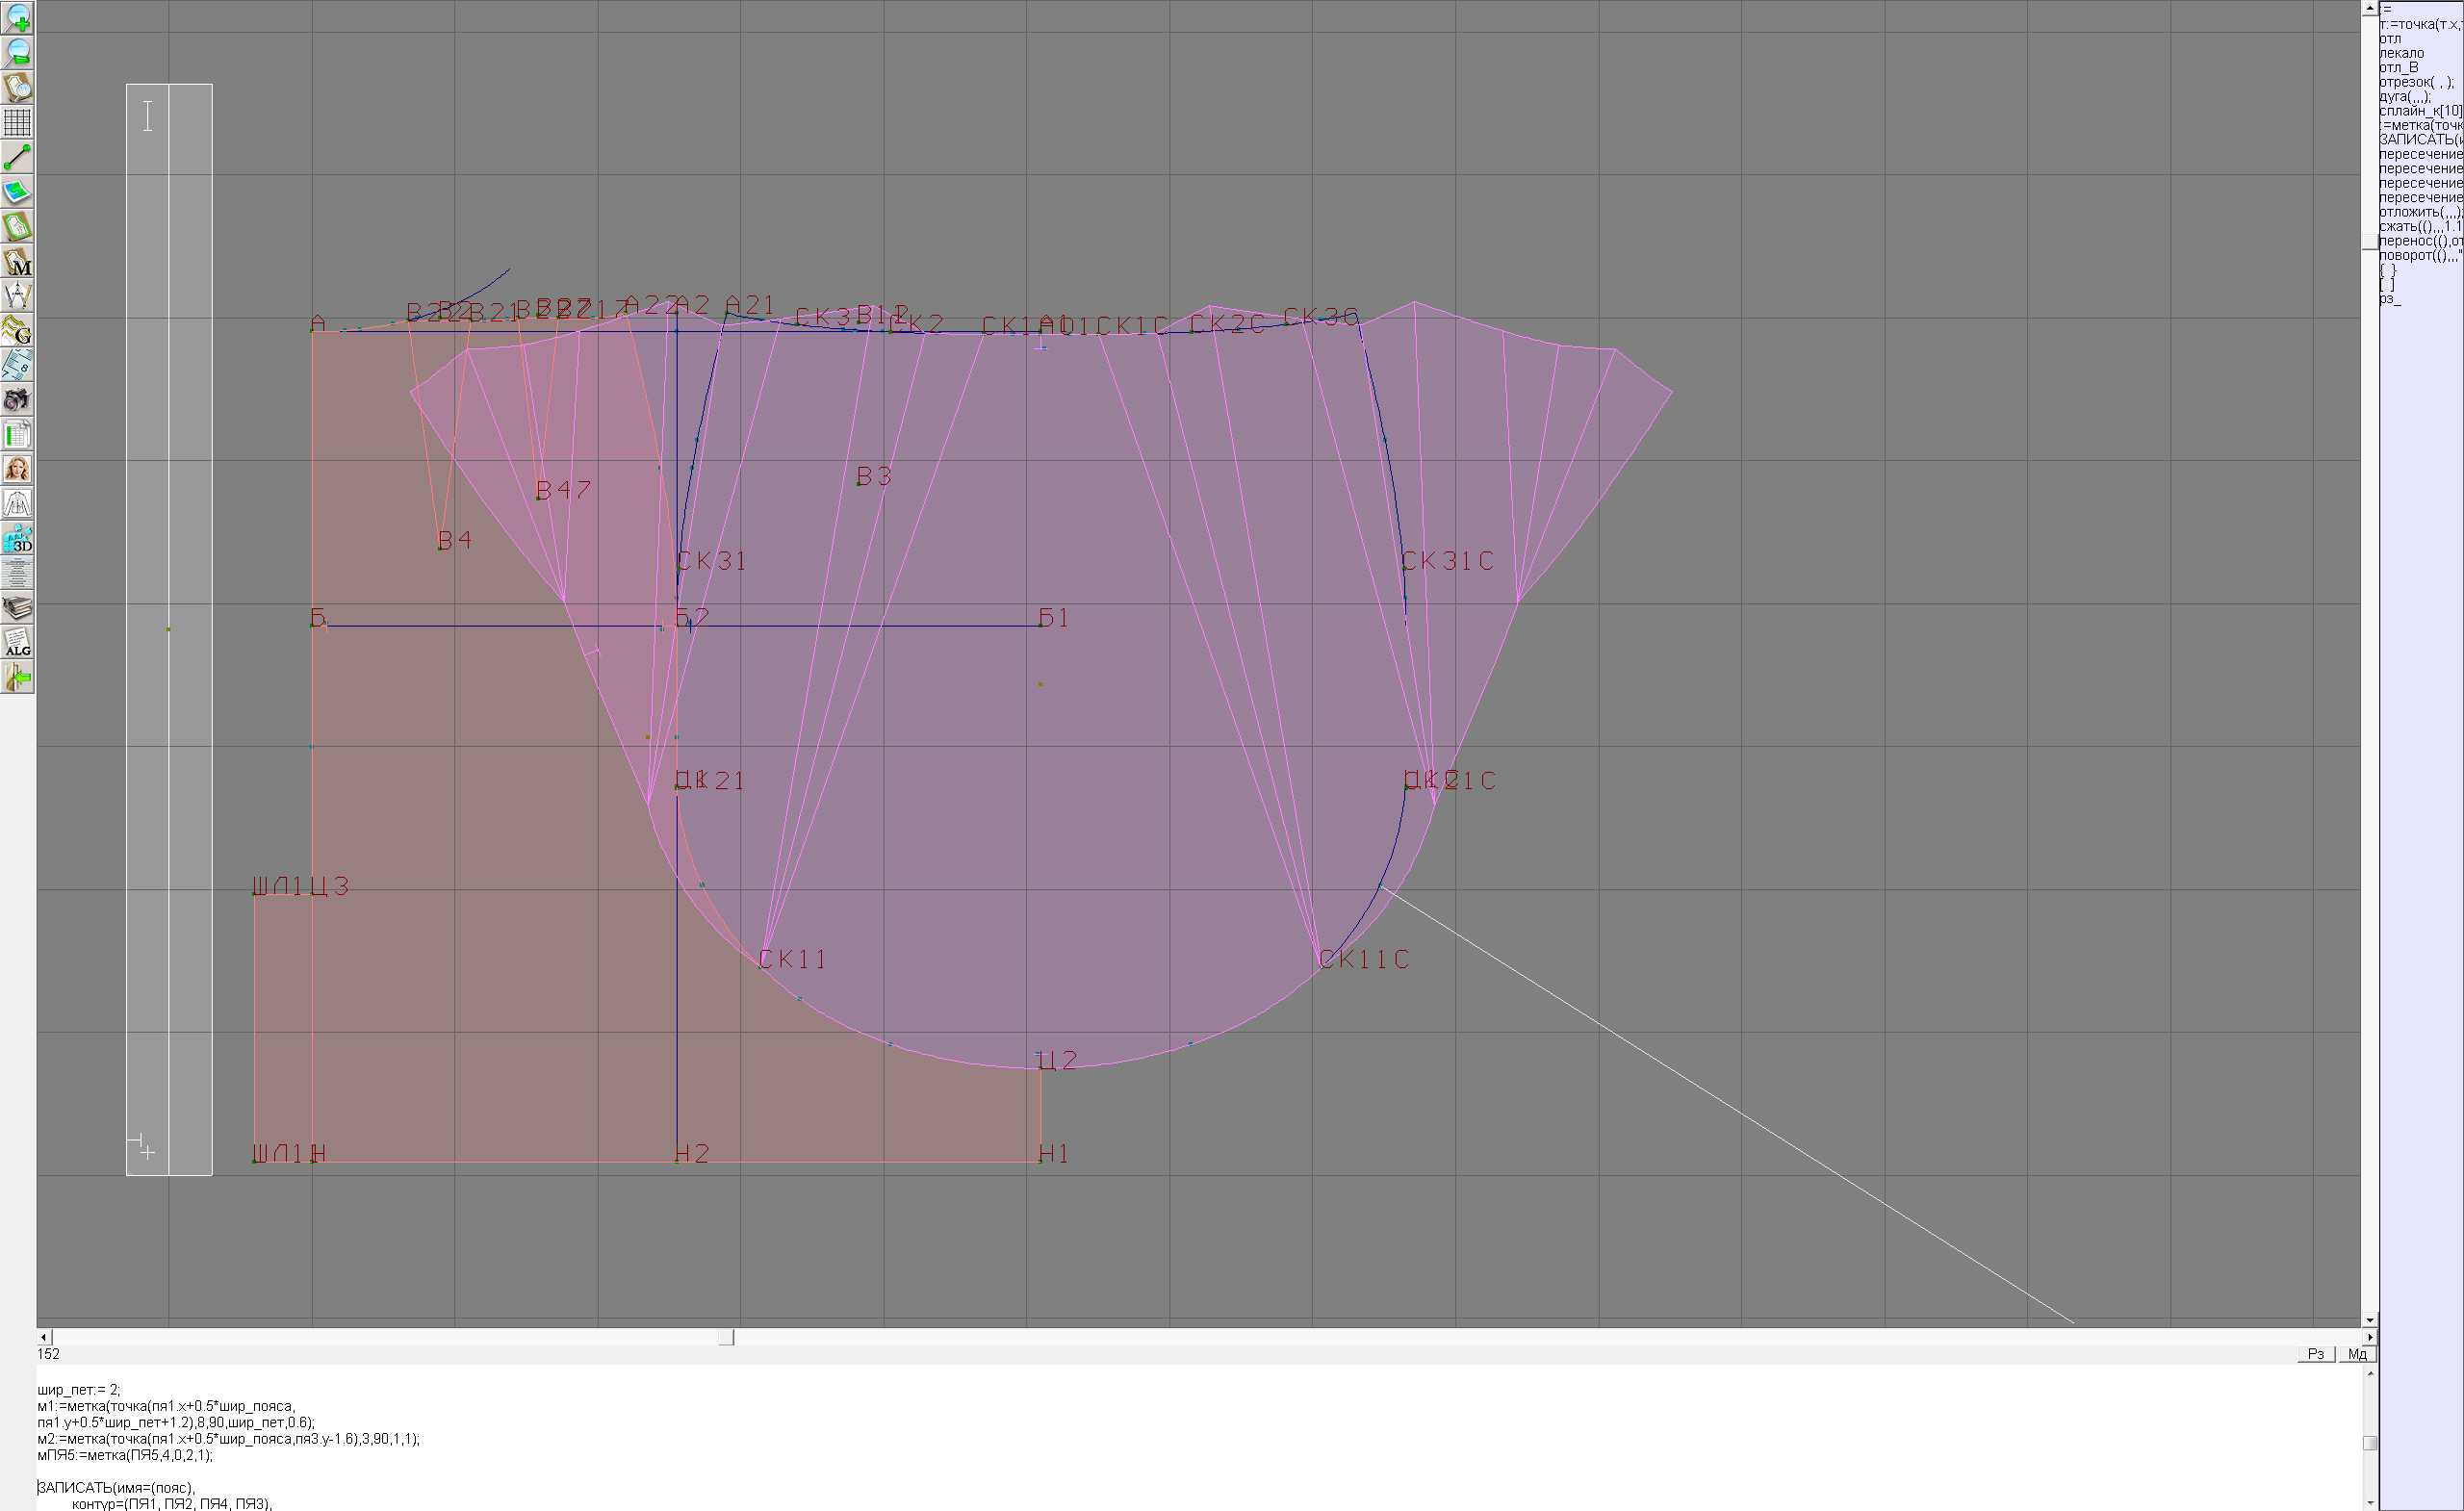The height and width of the screenshot is (1511, 2464).
Task: Open the ALG algorithm document icon
Action: click(18, 643)
